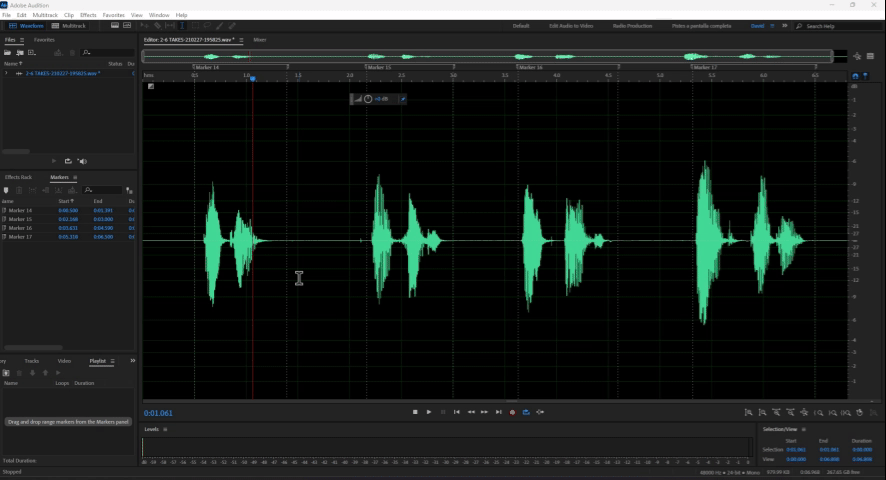Select the Lasso Selection tool
Image resolution: width=886 pixels, height=480 pixels.
tap(207, 26)
